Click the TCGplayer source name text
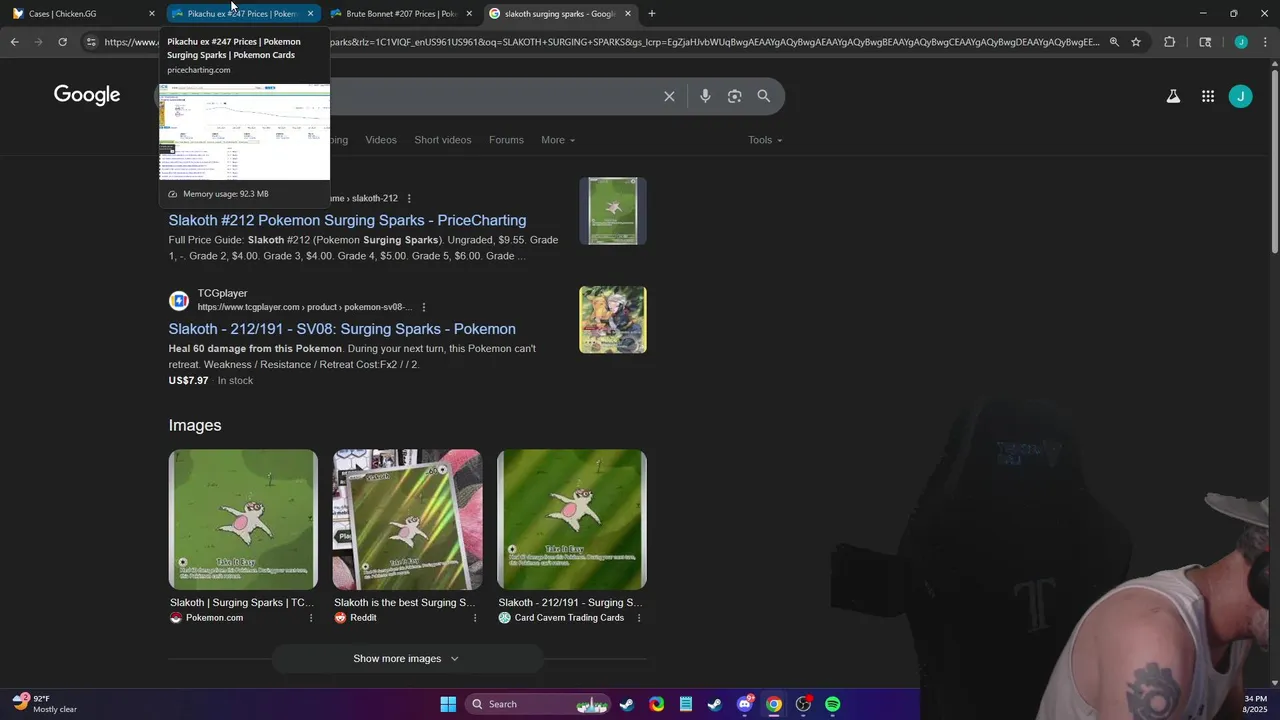1280x720 pixels. (x=222, y=293)
